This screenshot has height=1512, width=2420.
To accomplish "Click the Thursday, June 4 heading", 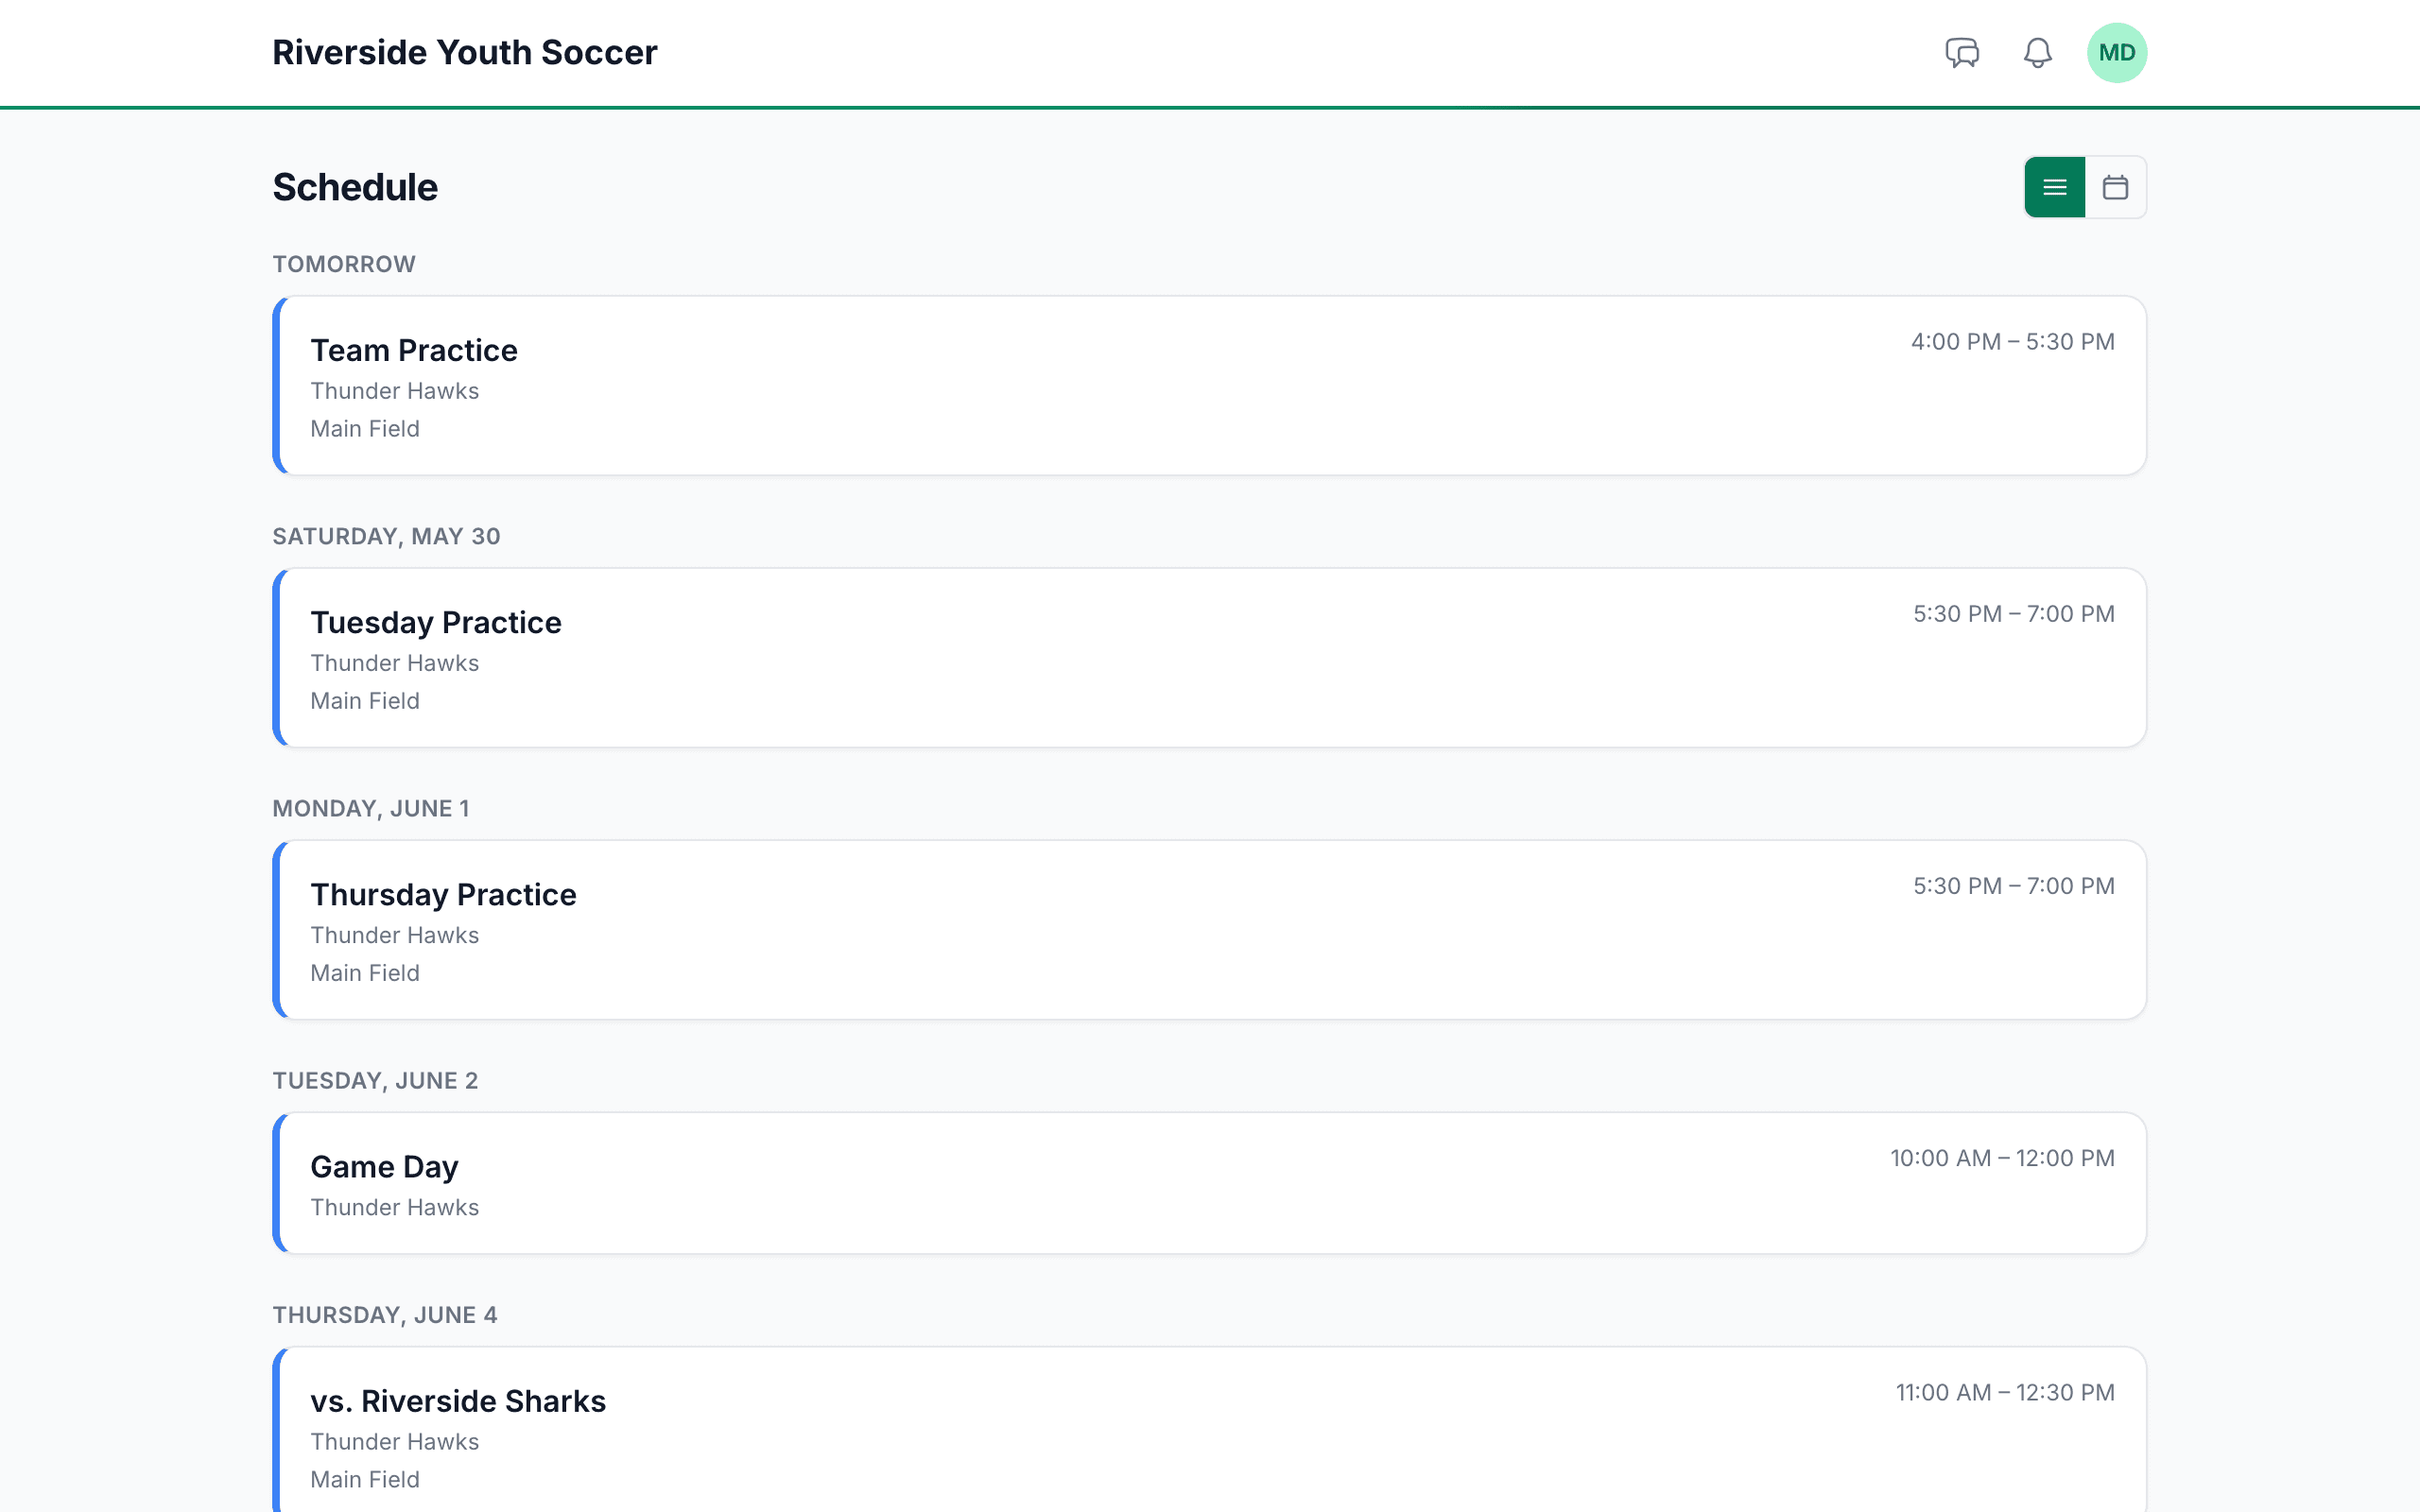I will point(385,1314).
